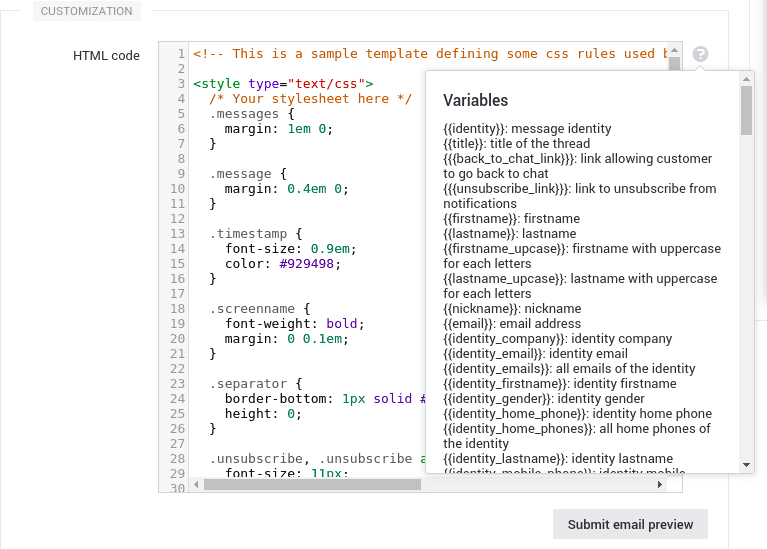Click the code editor's horizontal scrollbar thumb
767x549 pixels.
click(x=311, y=484)
